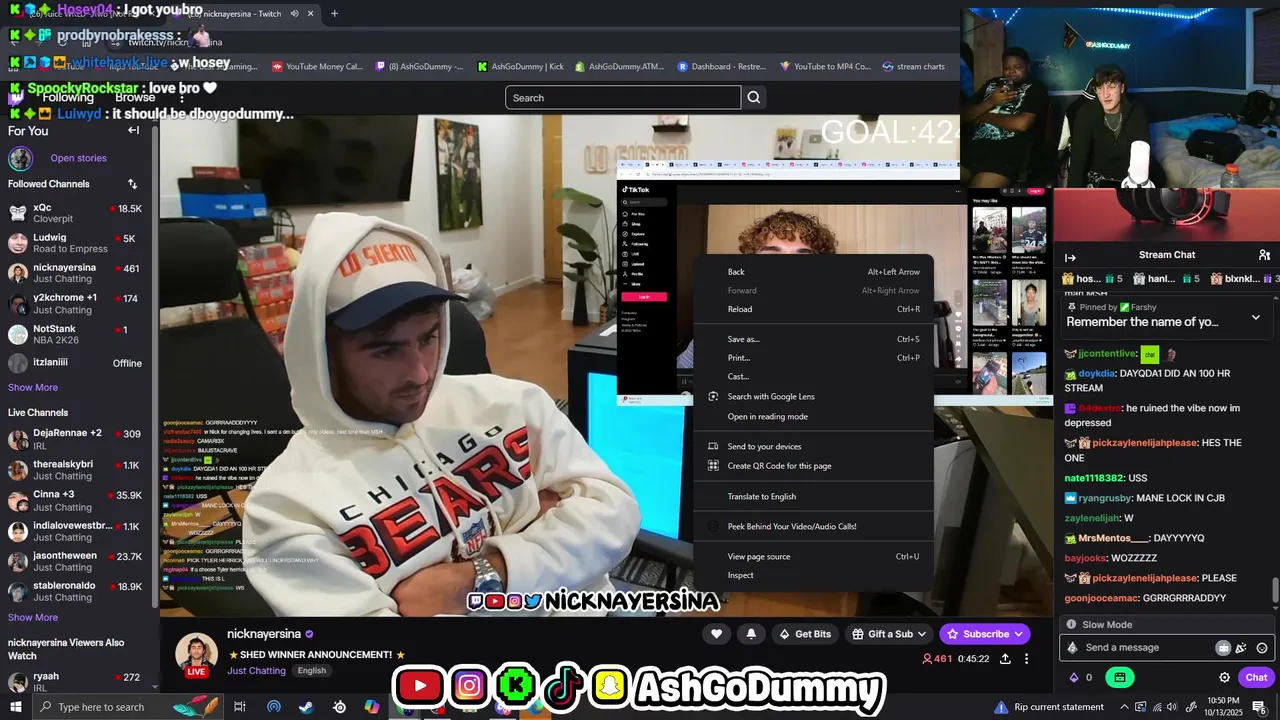
Task: Click the Get Bits button
Action: (x=805, y=634)
